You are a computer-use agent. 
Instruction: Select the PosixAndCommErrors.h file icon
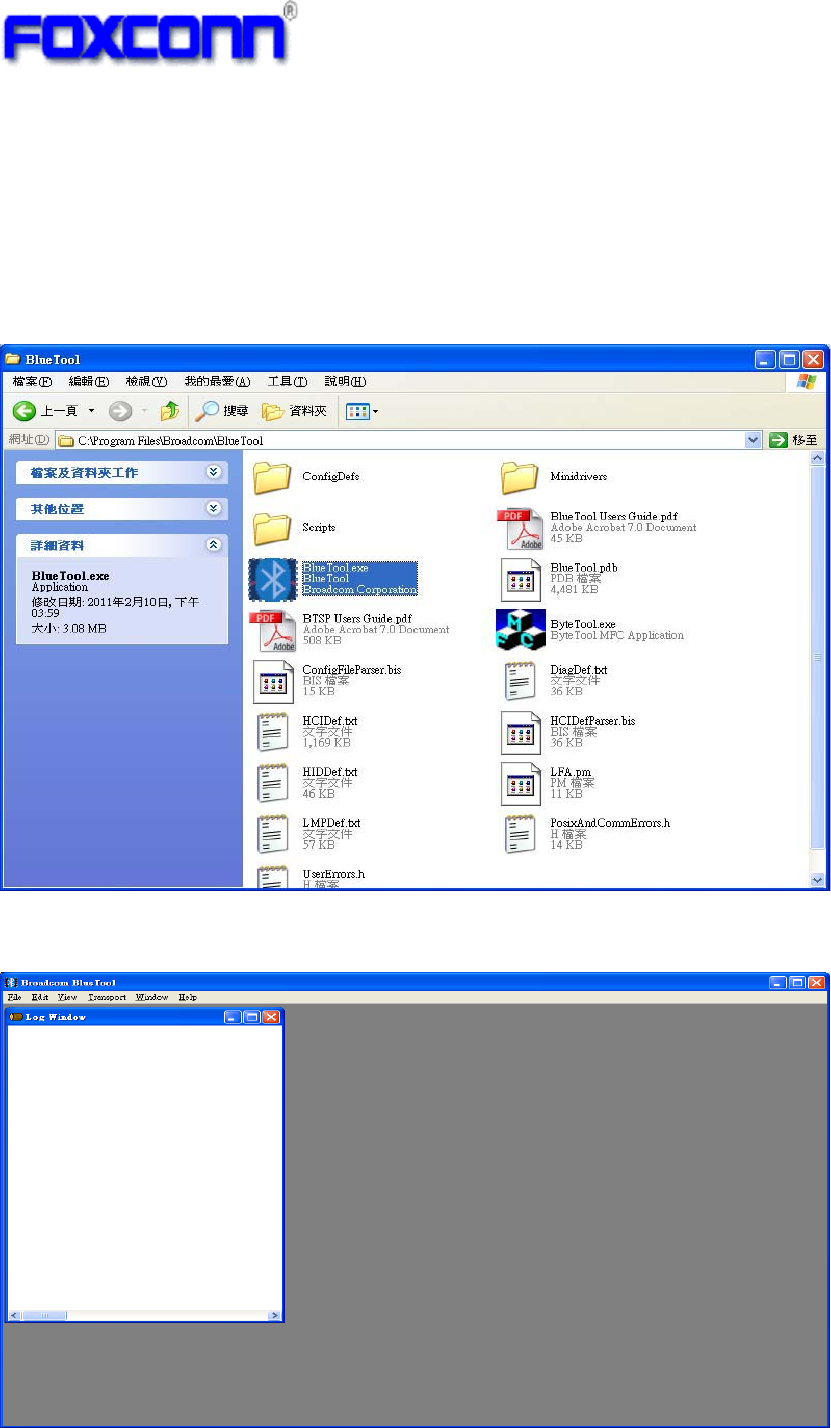point(520,835)
